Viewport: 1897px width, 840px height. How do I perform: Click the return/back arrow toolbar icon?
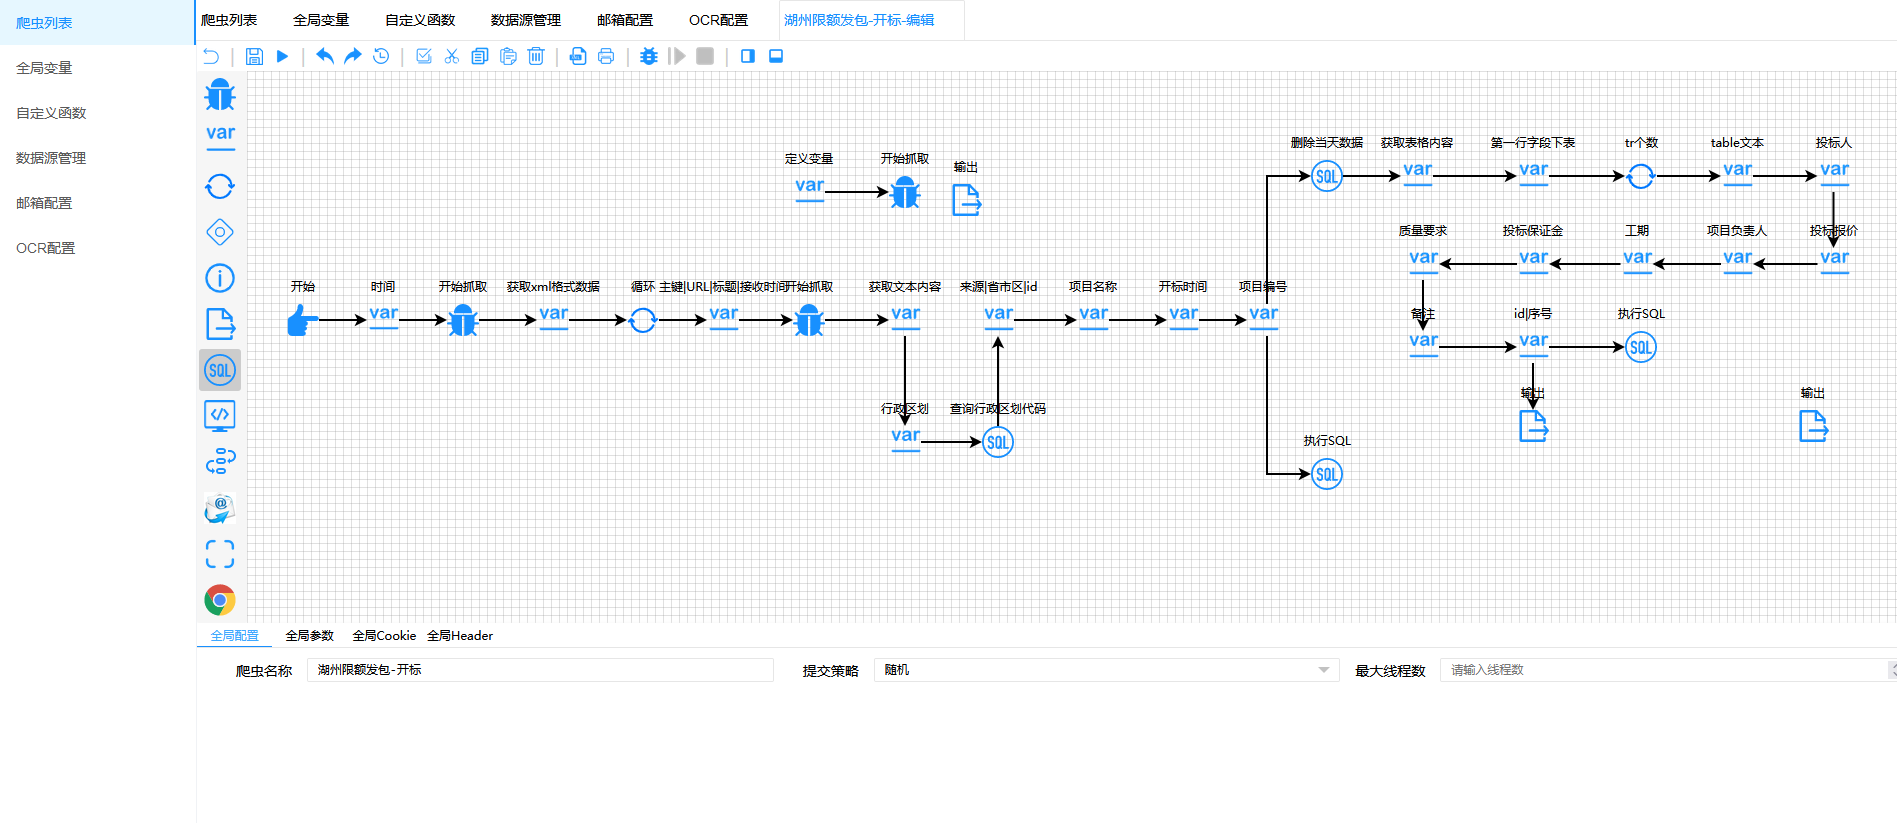click(x=211, y=56)
